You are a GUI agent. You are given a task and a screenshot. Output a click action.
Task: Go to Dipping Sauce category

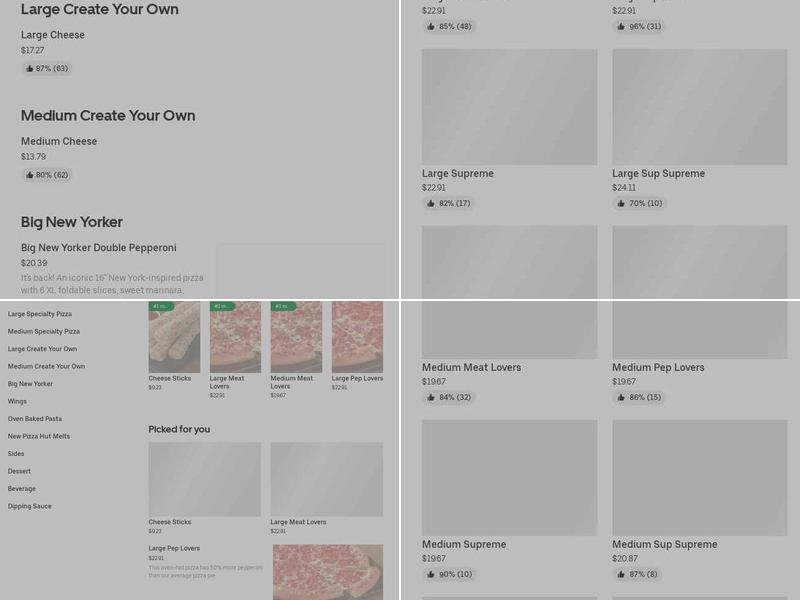tap(30, 506)
